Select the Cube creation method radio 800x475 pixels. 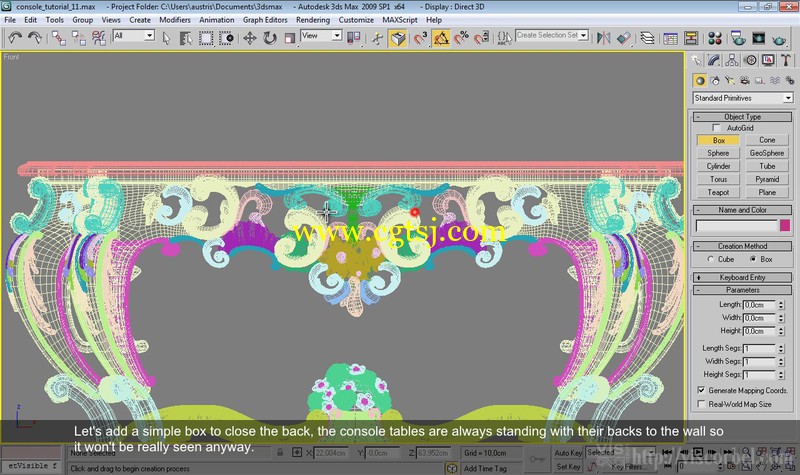coord(710,259)
